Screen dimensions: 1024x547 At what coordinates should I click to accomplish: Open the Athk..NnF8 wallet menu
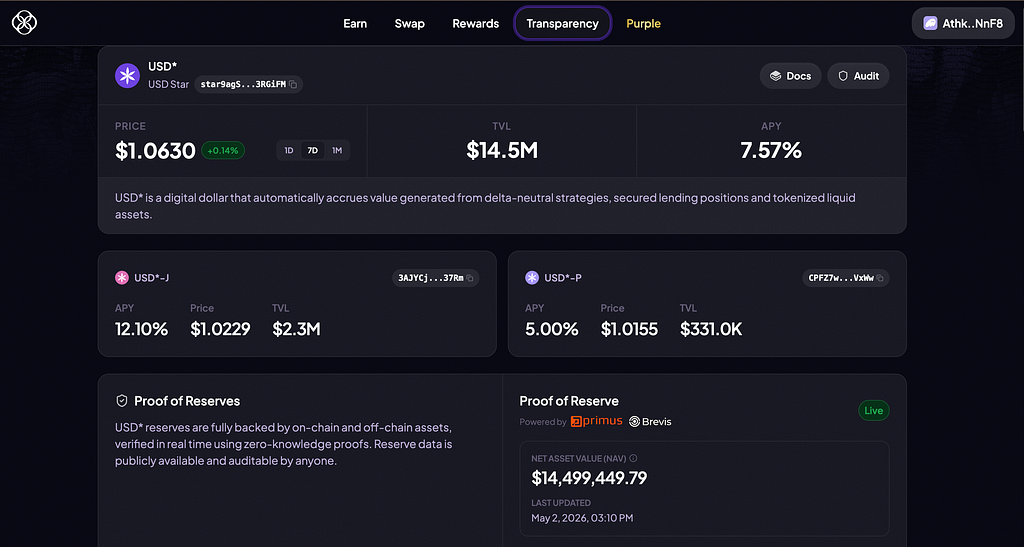click(963, 23)
